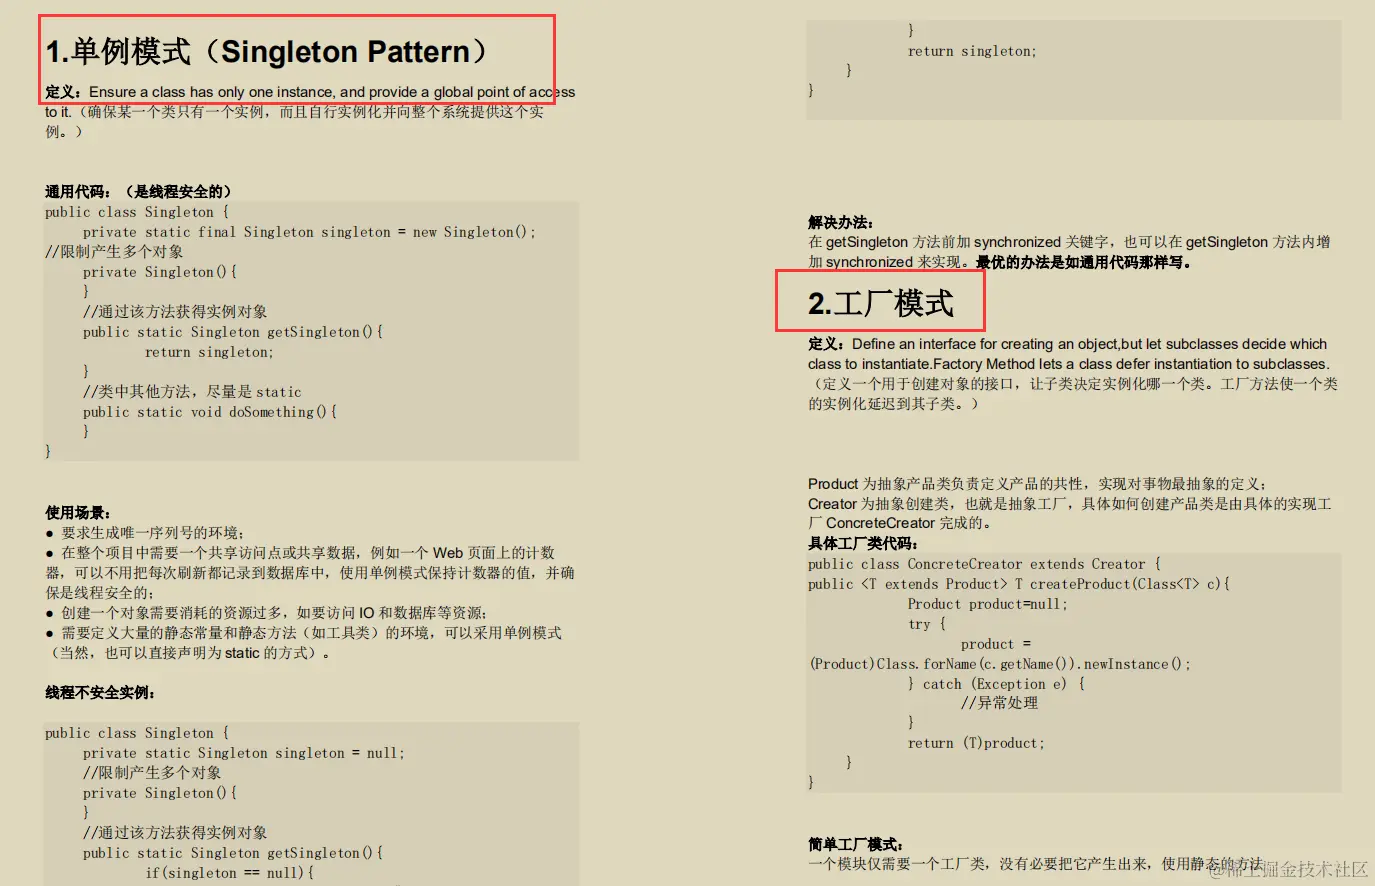Click the '//类中其他方法，尽量是 static' comment
The width and height of the screenshot is (1375, 886).
point(192,392)
